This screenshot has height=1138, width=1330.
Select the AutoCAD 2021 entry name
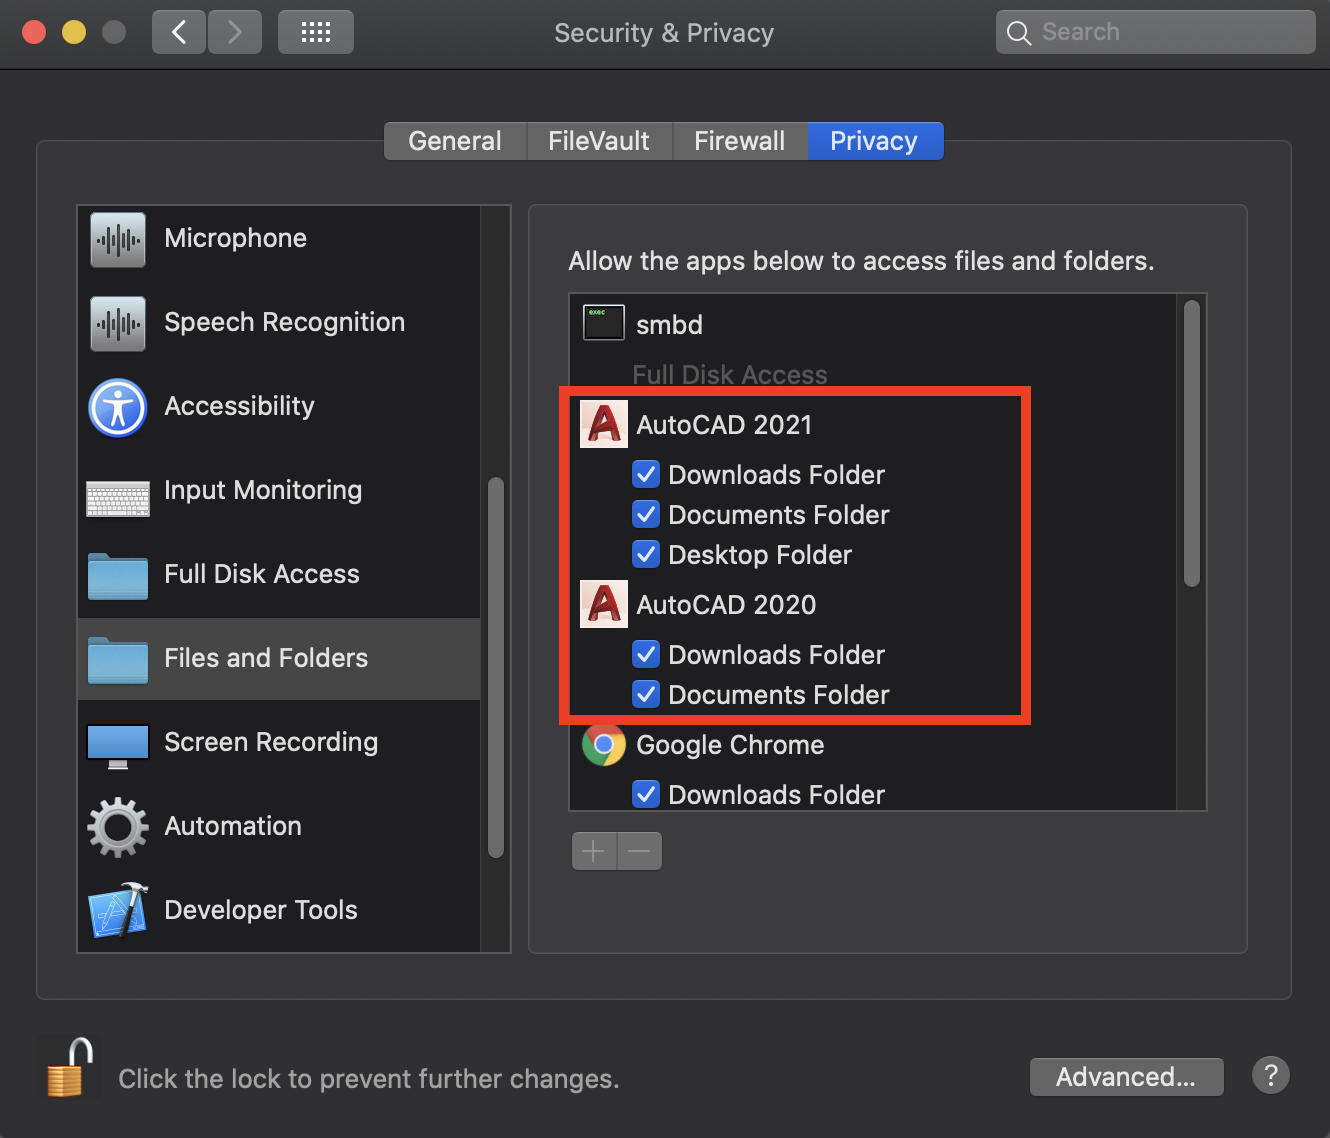[x=724, y=425]
